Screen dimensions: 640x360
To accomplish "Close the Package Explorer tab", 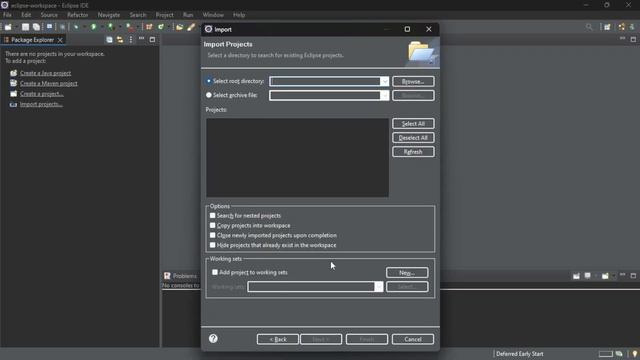I will pyautogui.click(x=60, y=40).
